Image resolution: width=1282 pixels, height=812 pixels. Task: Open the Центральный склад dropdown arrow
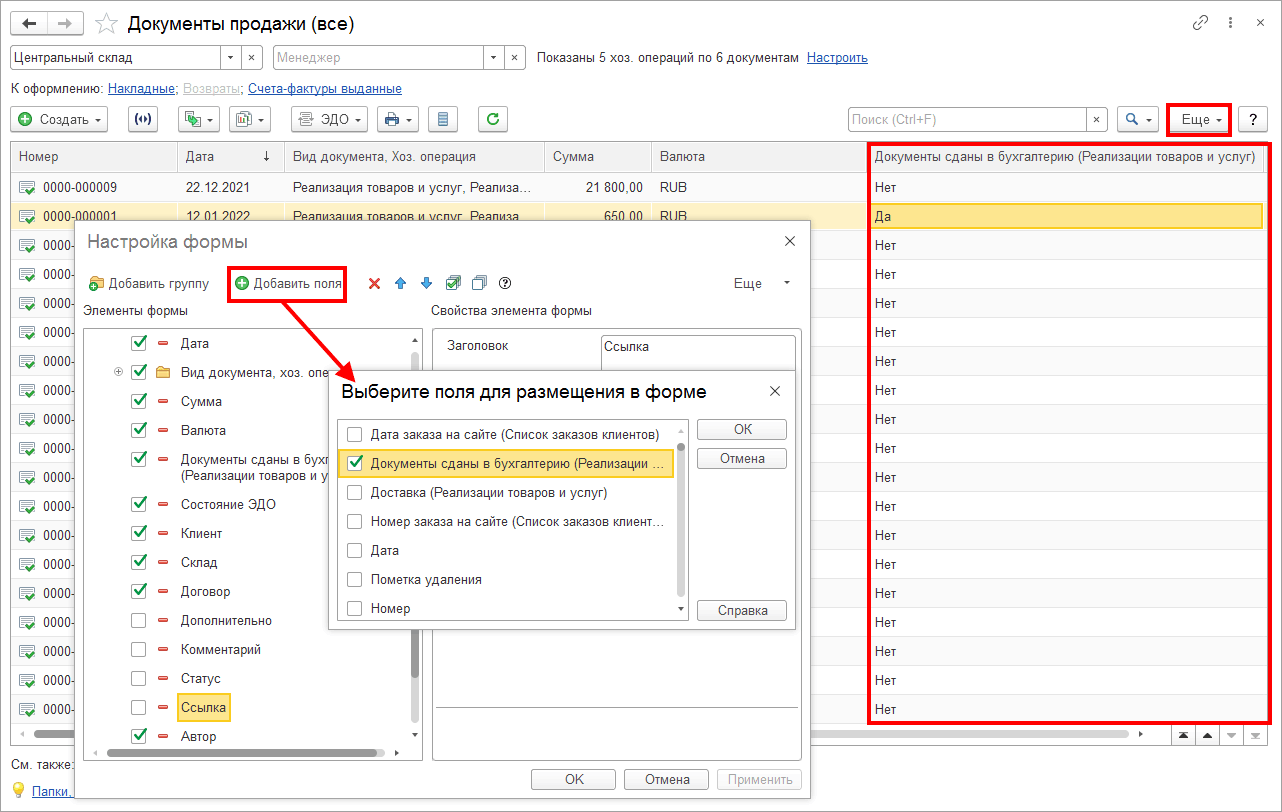click(x=231, y=58)
